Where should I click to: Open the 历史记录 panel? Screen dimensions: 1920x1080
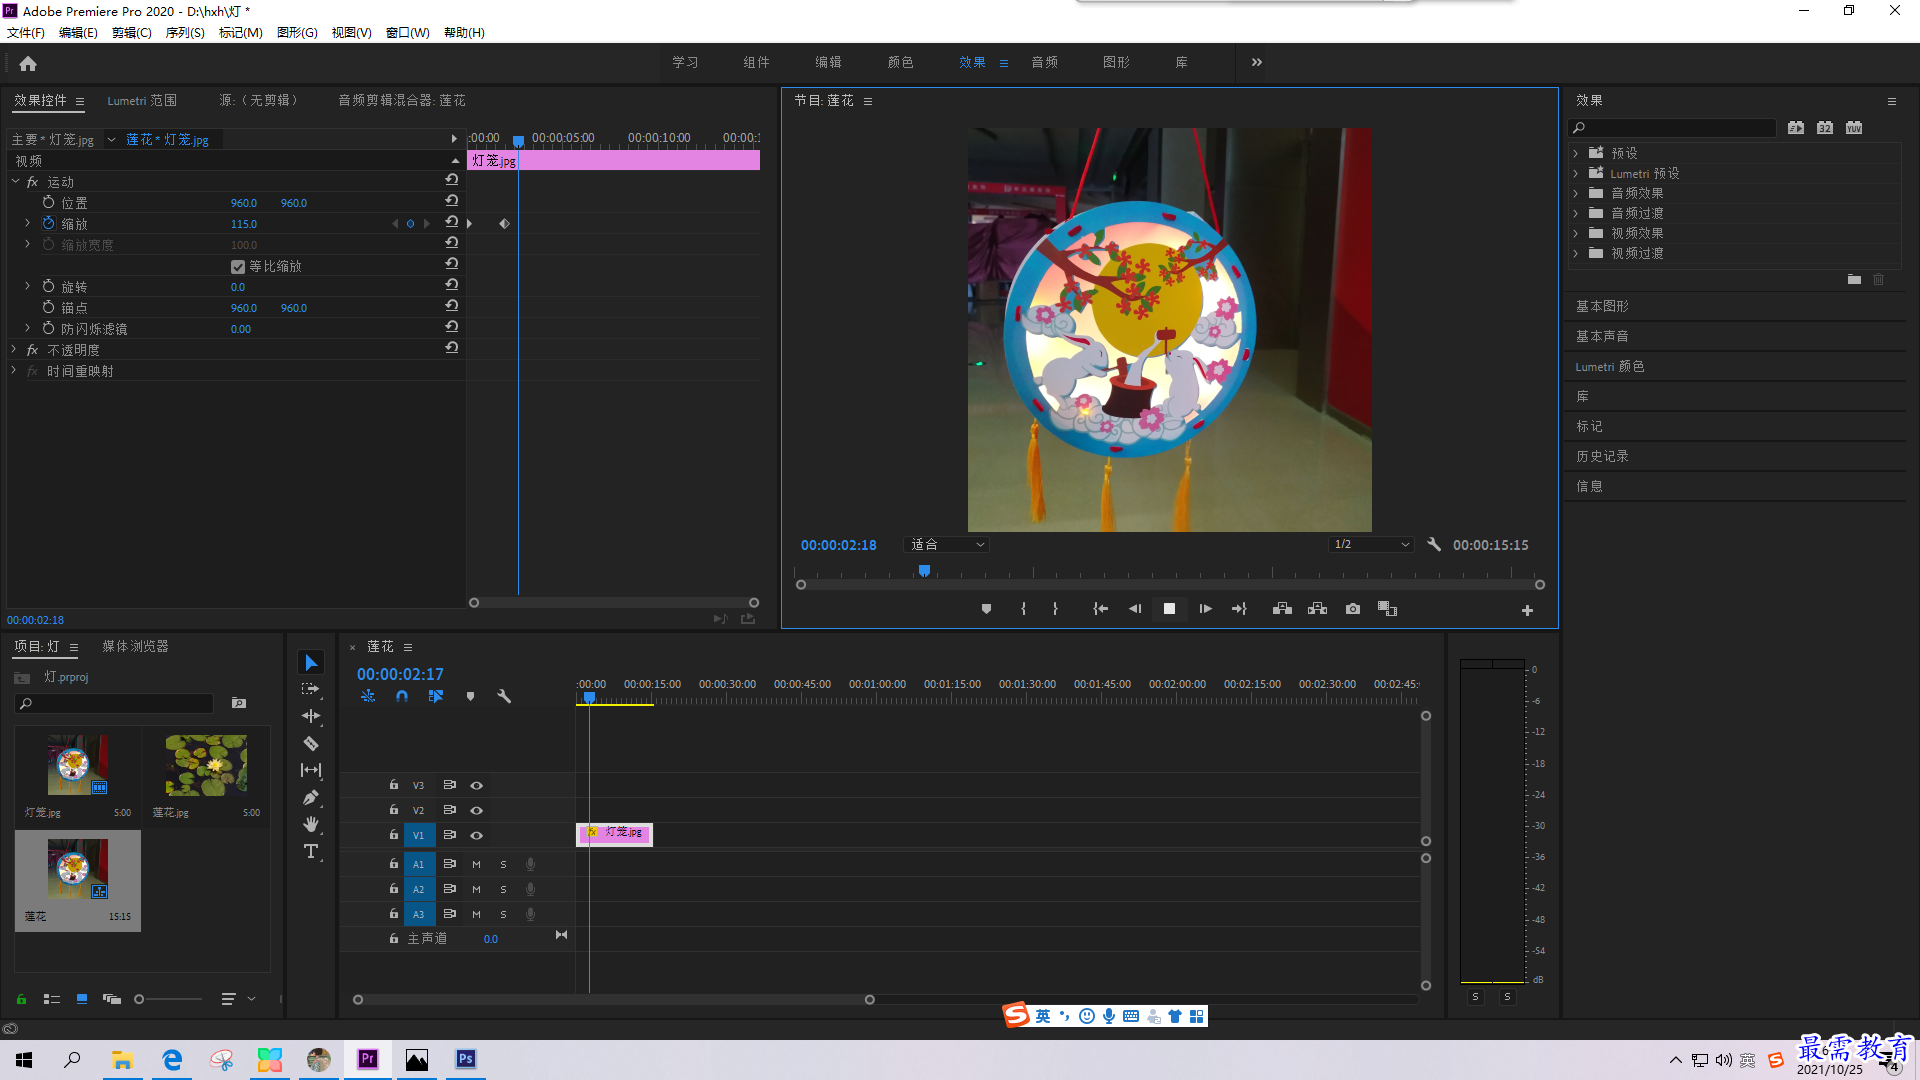[1602, 456]
